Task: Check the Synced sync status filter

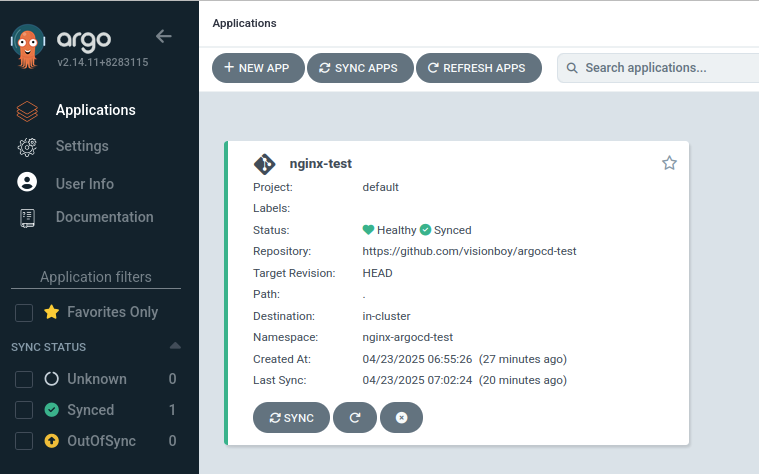Action: pos(24,410)
